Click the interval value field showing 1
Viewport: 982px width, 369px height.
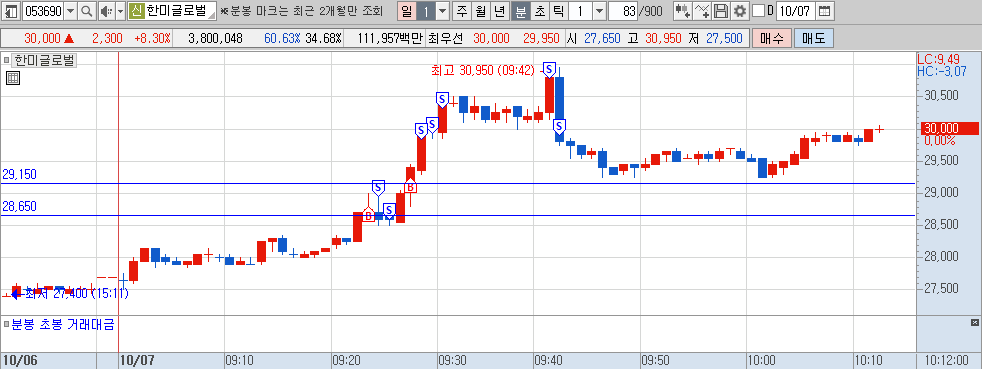580,11
